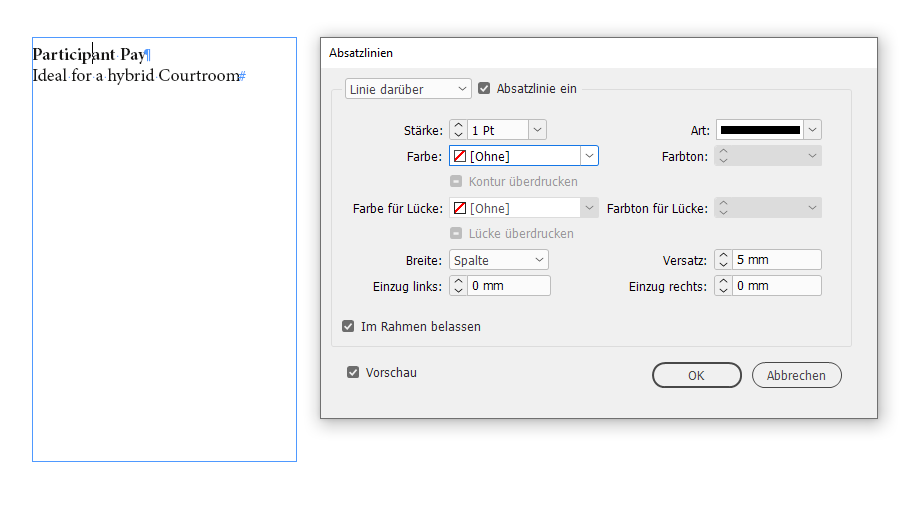919x505 pixels.
Task: Uncheck Im Rahmen belassen
Action: (x=348, y=326)
